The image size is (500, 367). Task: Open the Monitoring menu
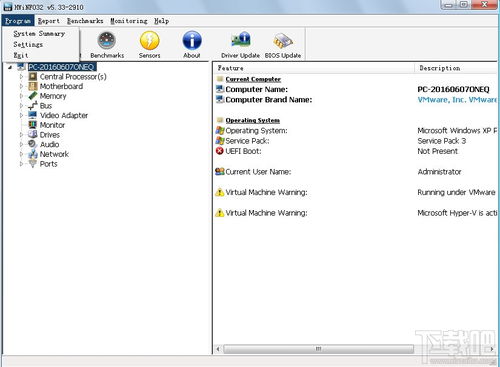point(129,21)
